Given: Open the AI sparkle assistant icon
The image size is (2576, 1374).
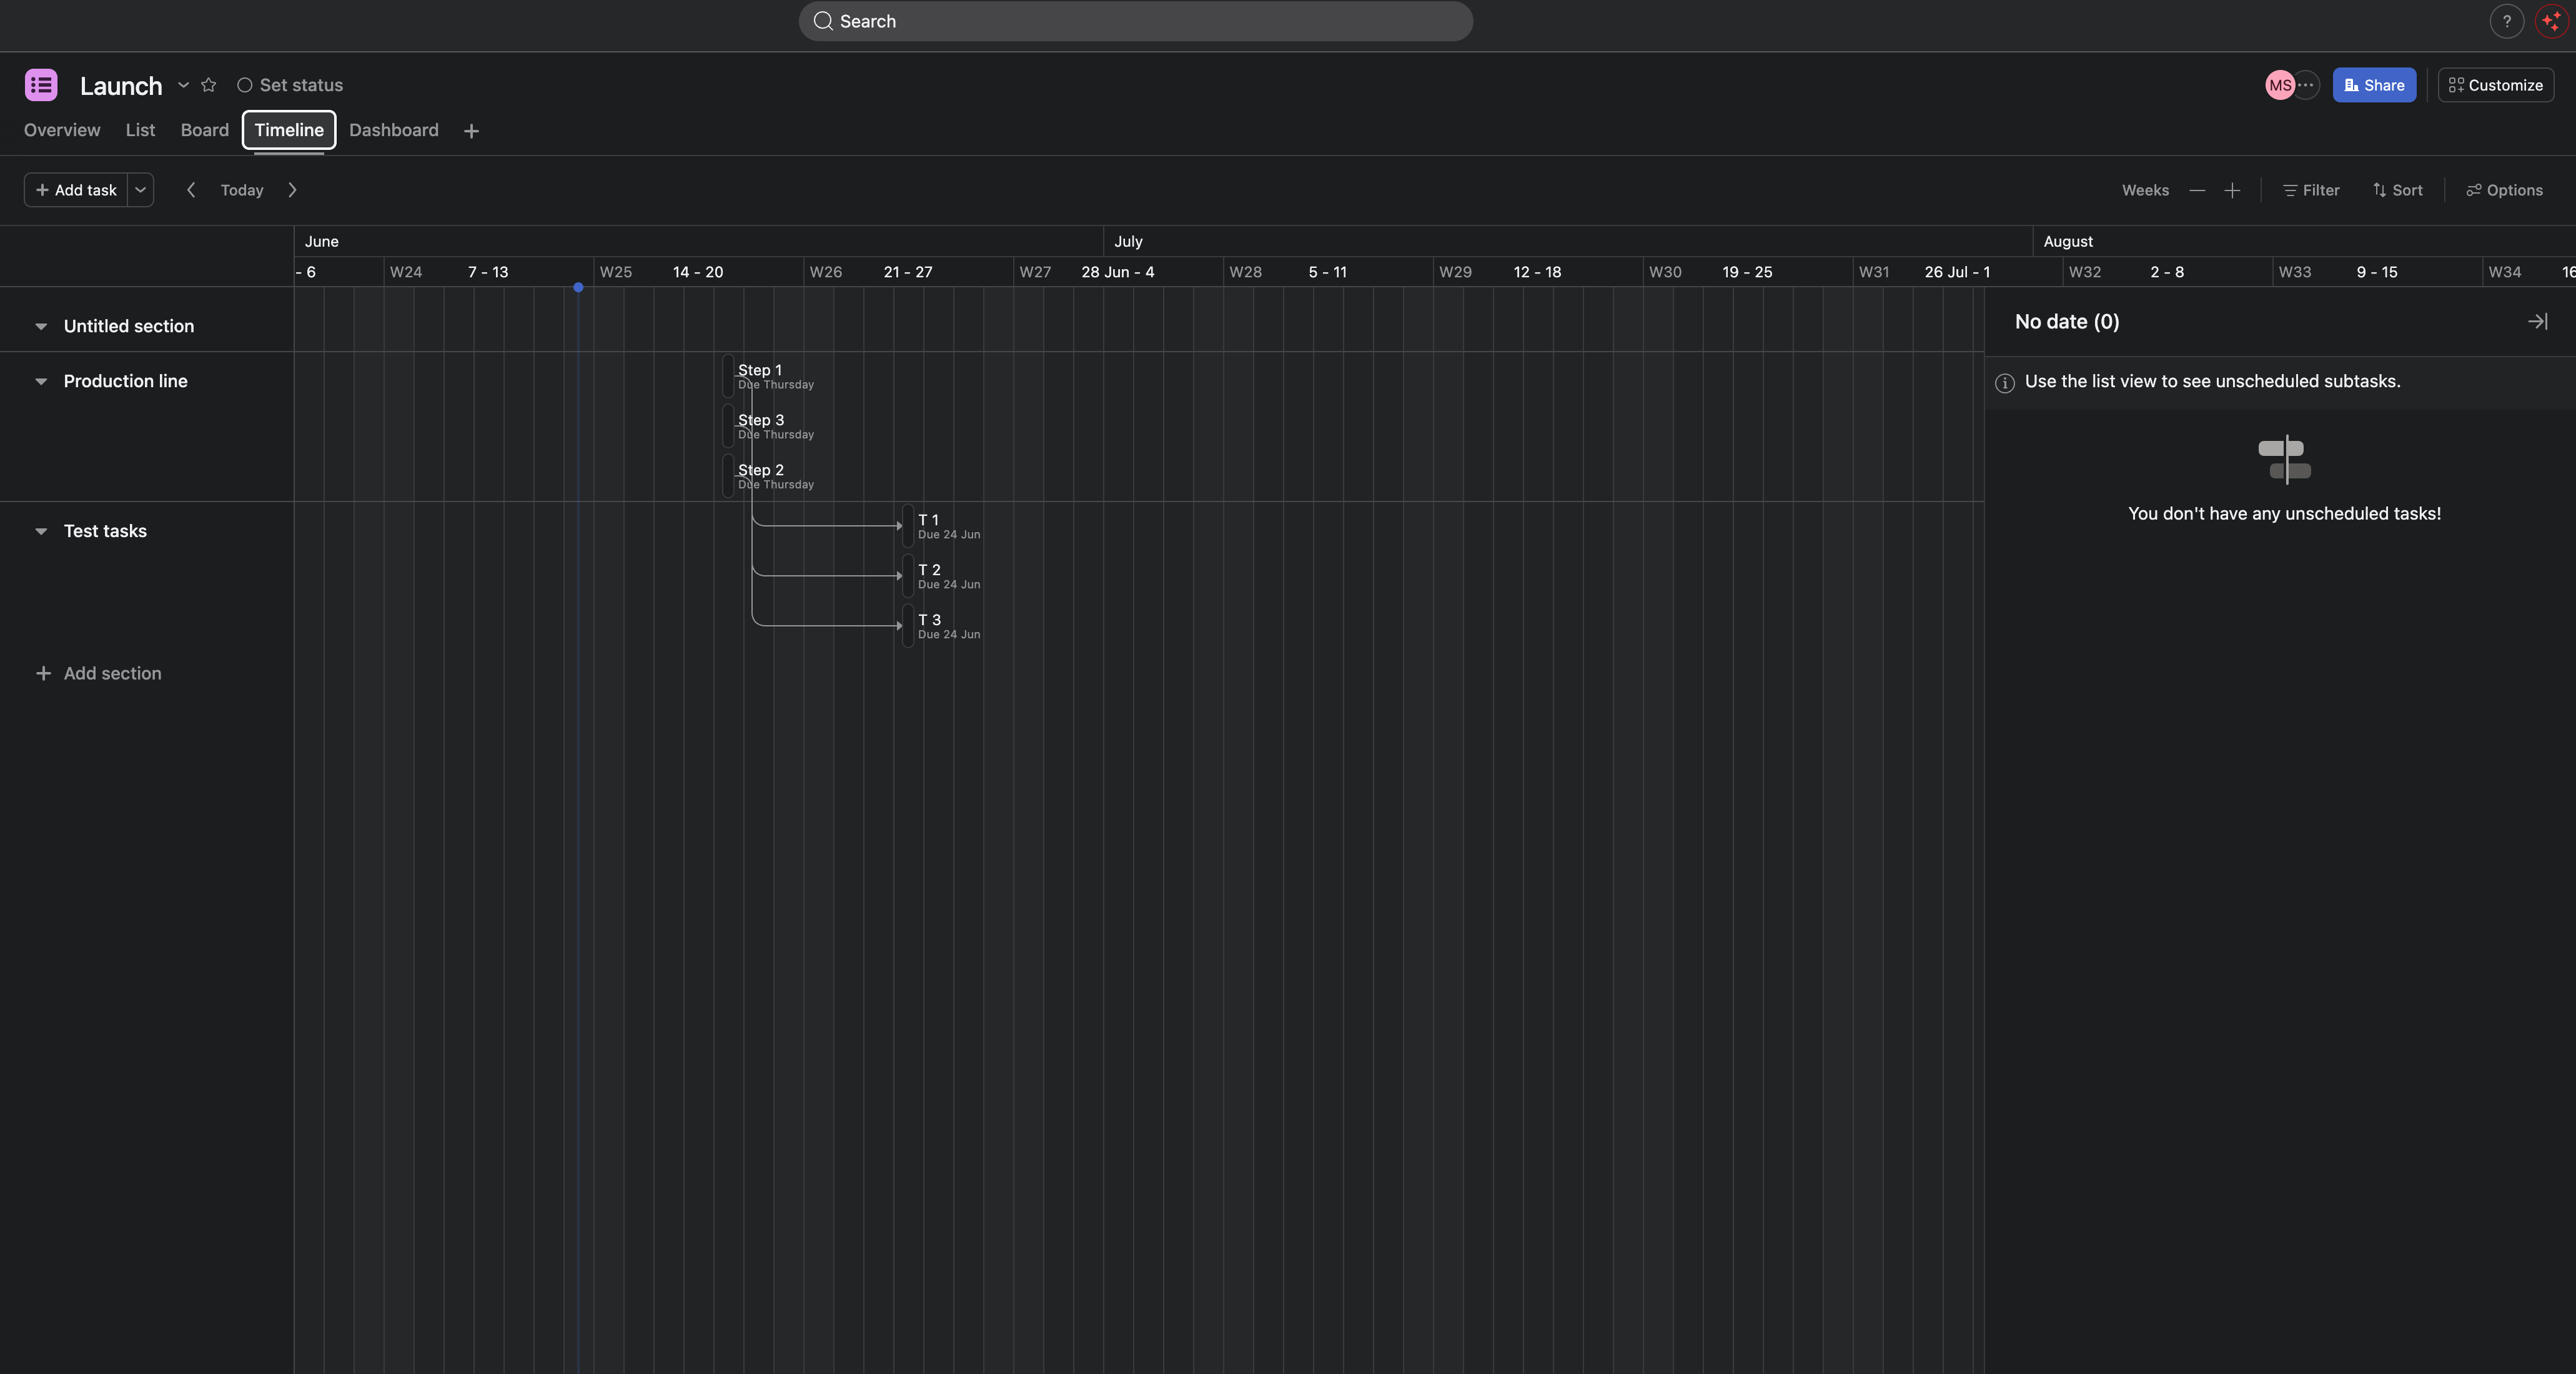Looking at the screenshot, I should (x=2551, y=21).
